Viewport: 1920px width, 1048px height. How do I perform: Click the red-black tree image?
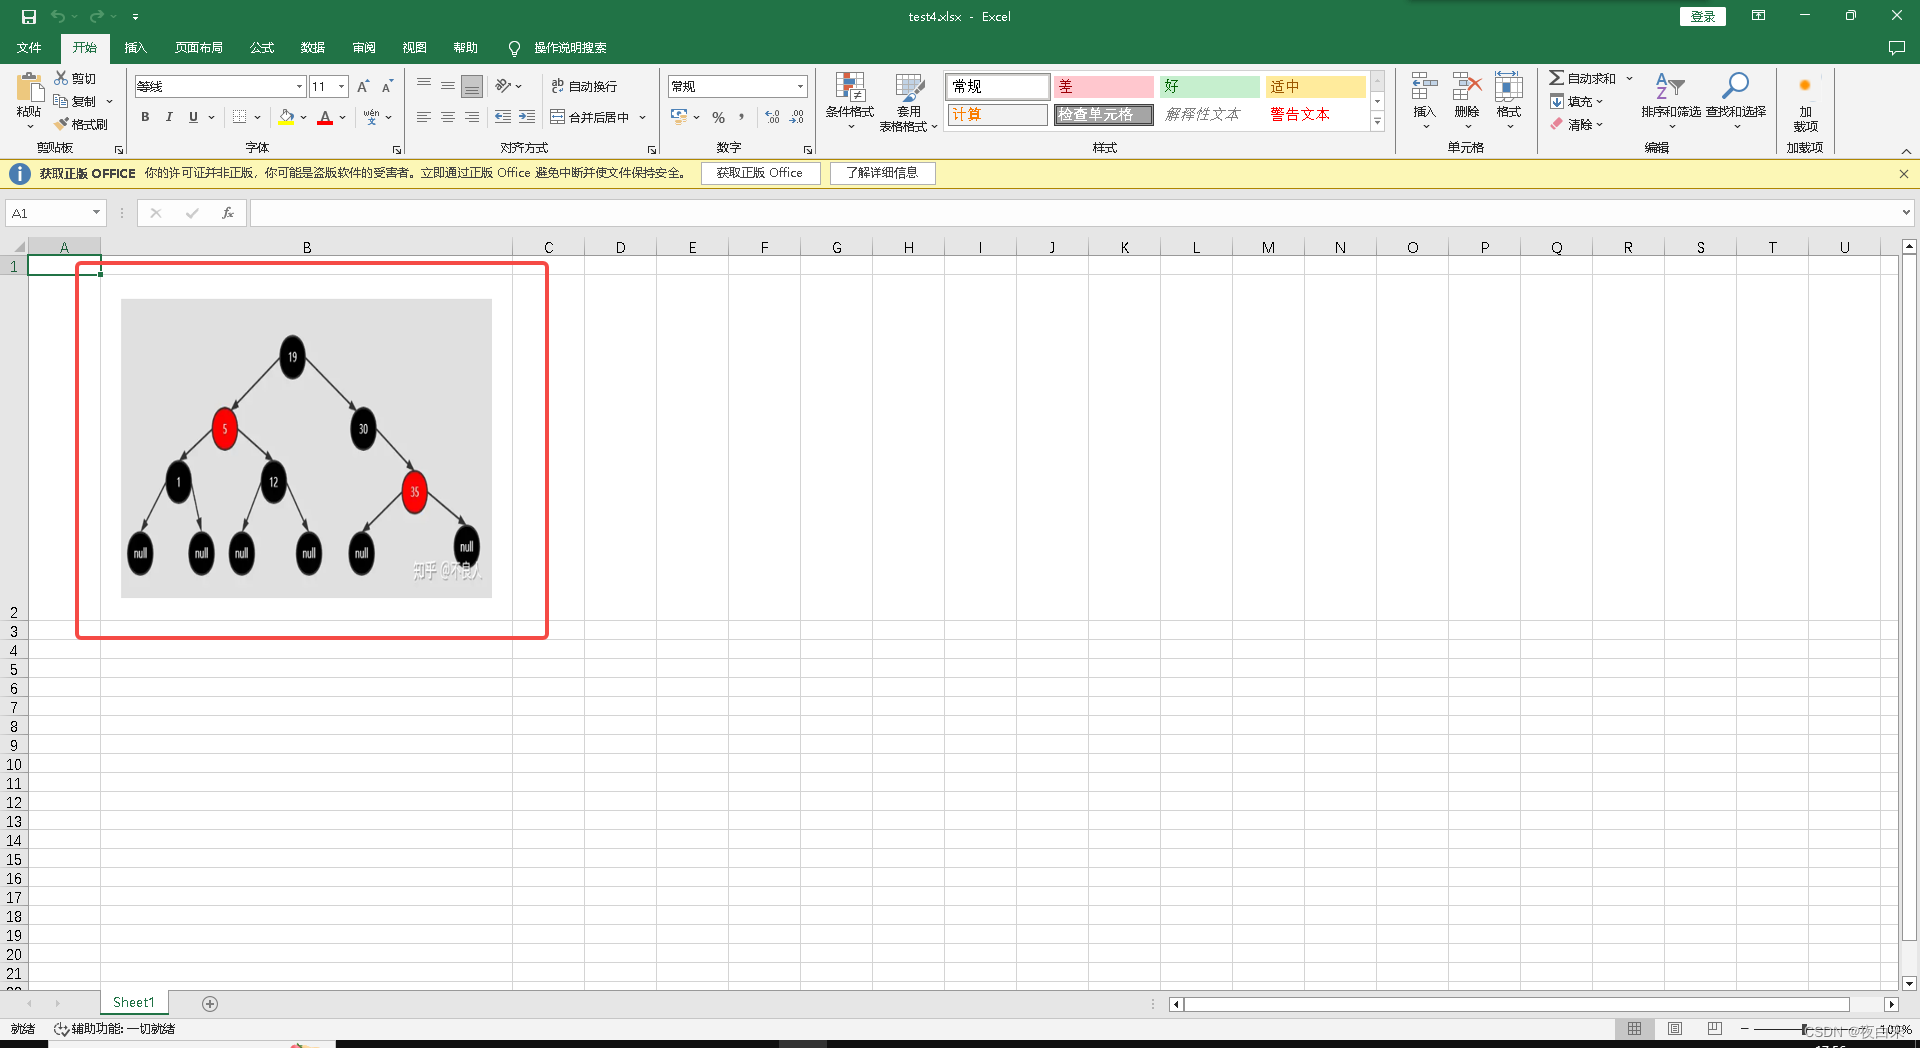(306, 448)
